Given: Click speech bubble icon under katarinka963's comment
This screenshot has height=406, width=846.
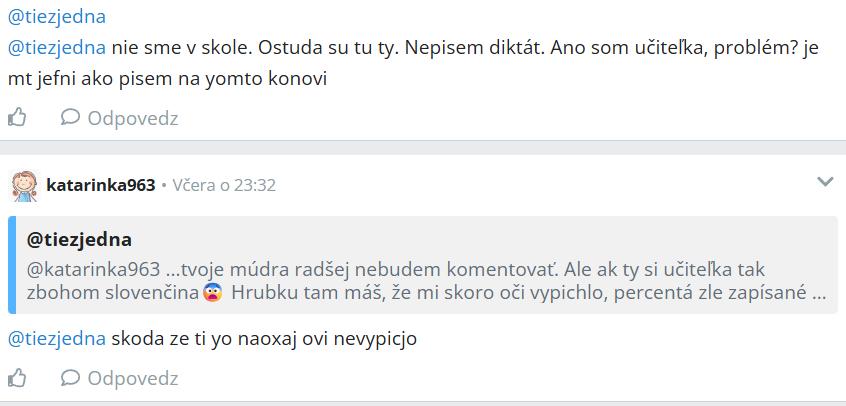Looking at the screenshot, I should (70, 377).
